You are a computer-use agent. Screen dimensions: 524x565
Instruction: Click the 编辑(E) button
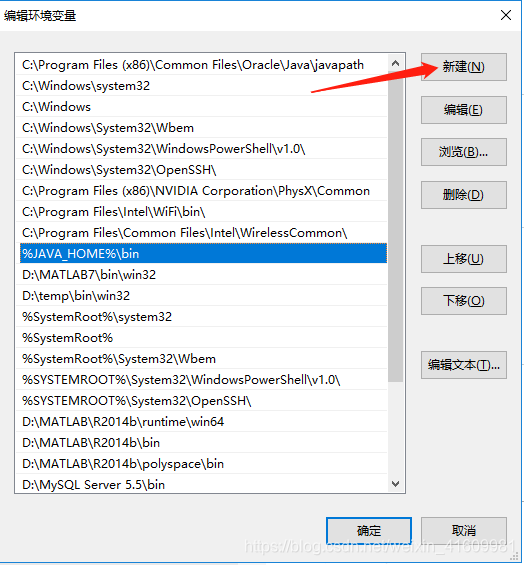click(x=463, y=110)
